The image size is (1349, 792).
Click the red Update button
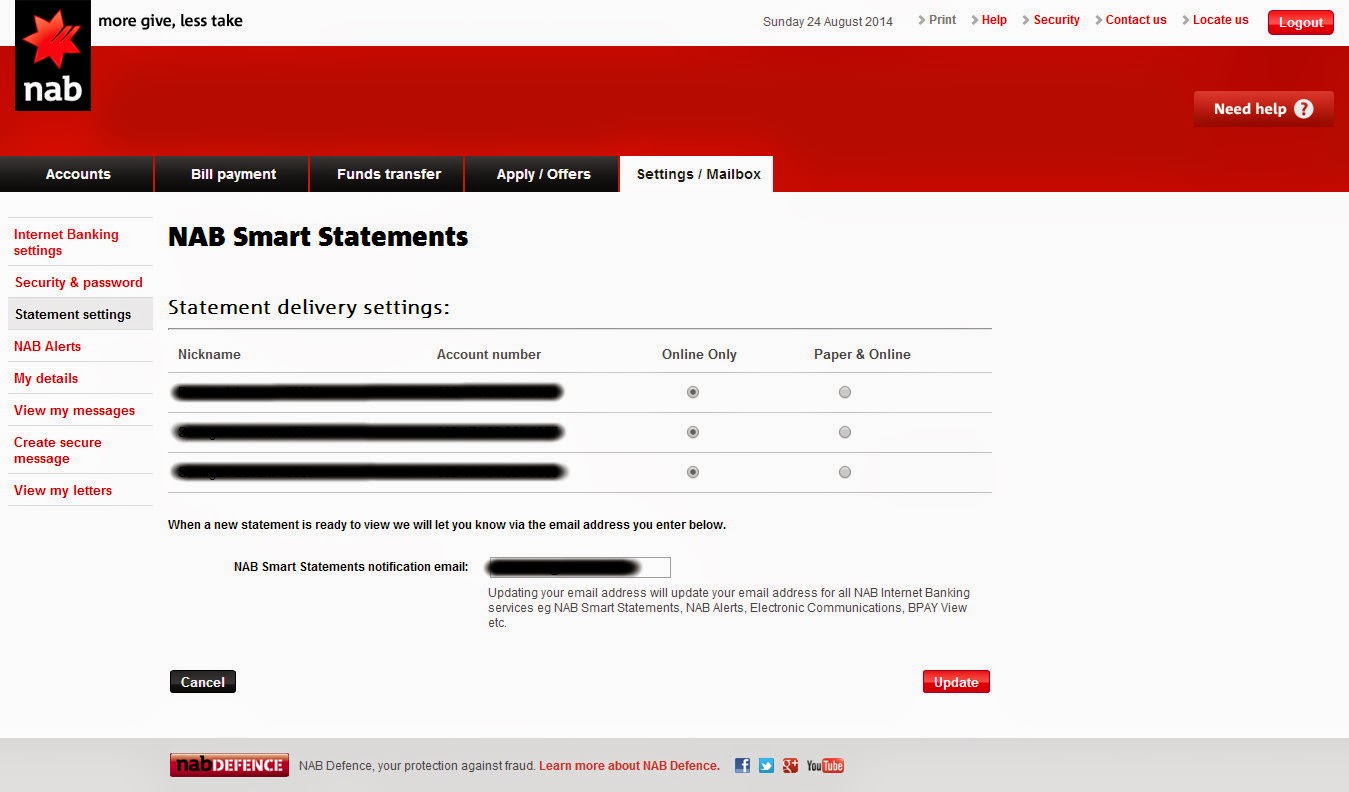(956, 682)
